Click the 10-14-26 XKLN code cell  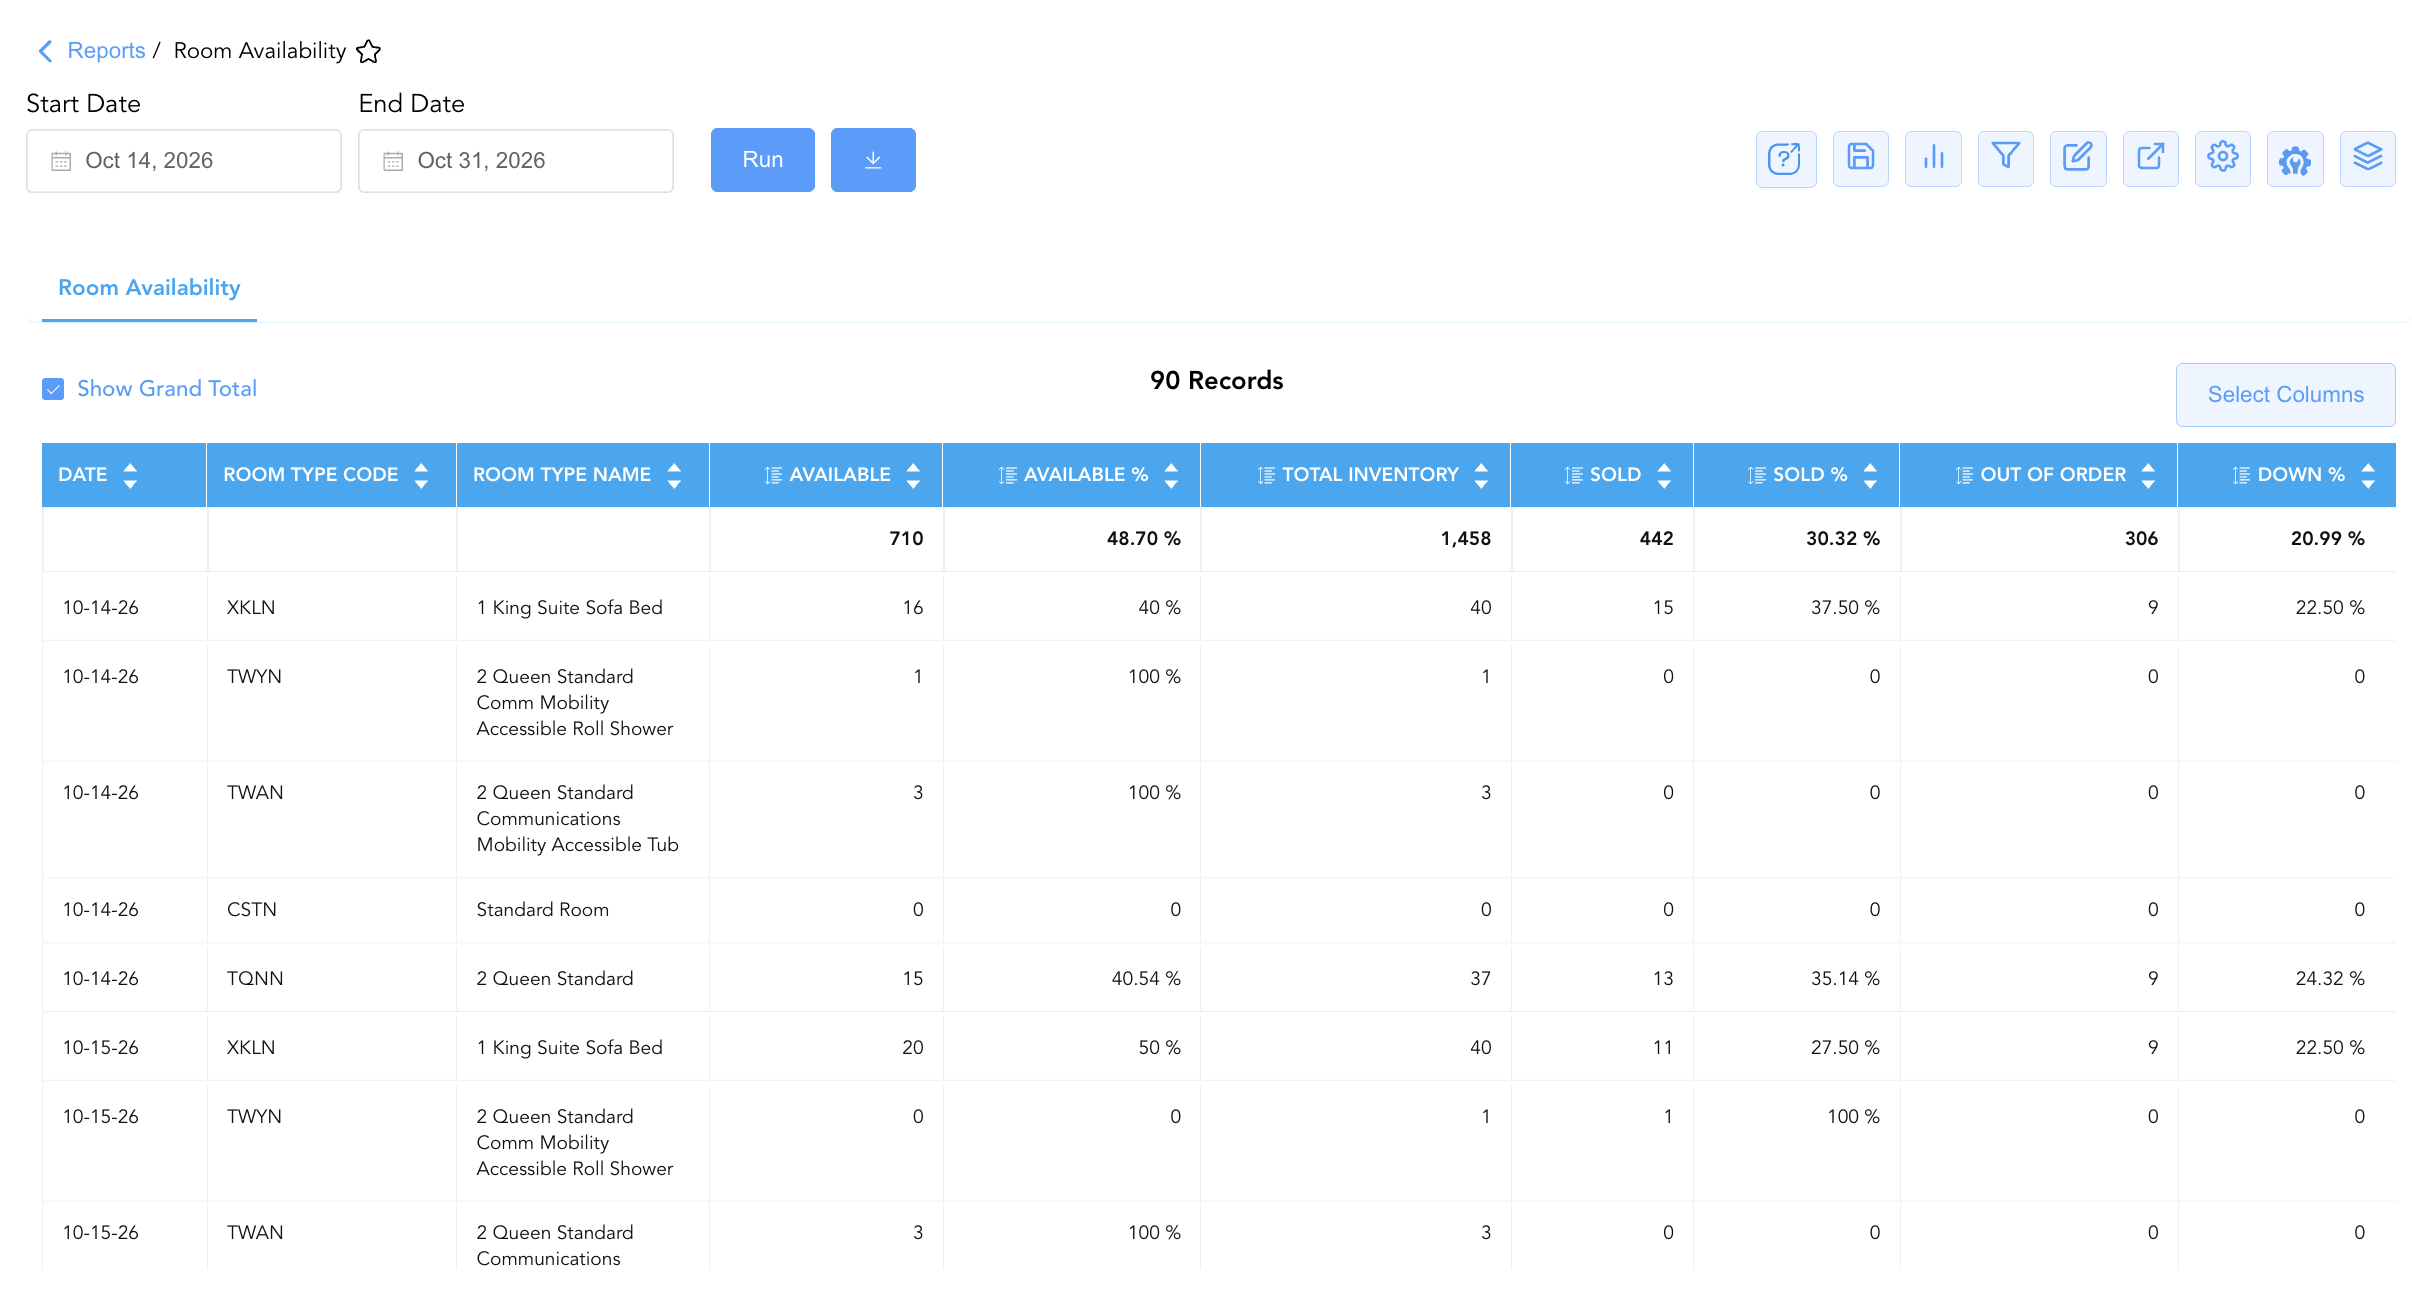point(331,608)
